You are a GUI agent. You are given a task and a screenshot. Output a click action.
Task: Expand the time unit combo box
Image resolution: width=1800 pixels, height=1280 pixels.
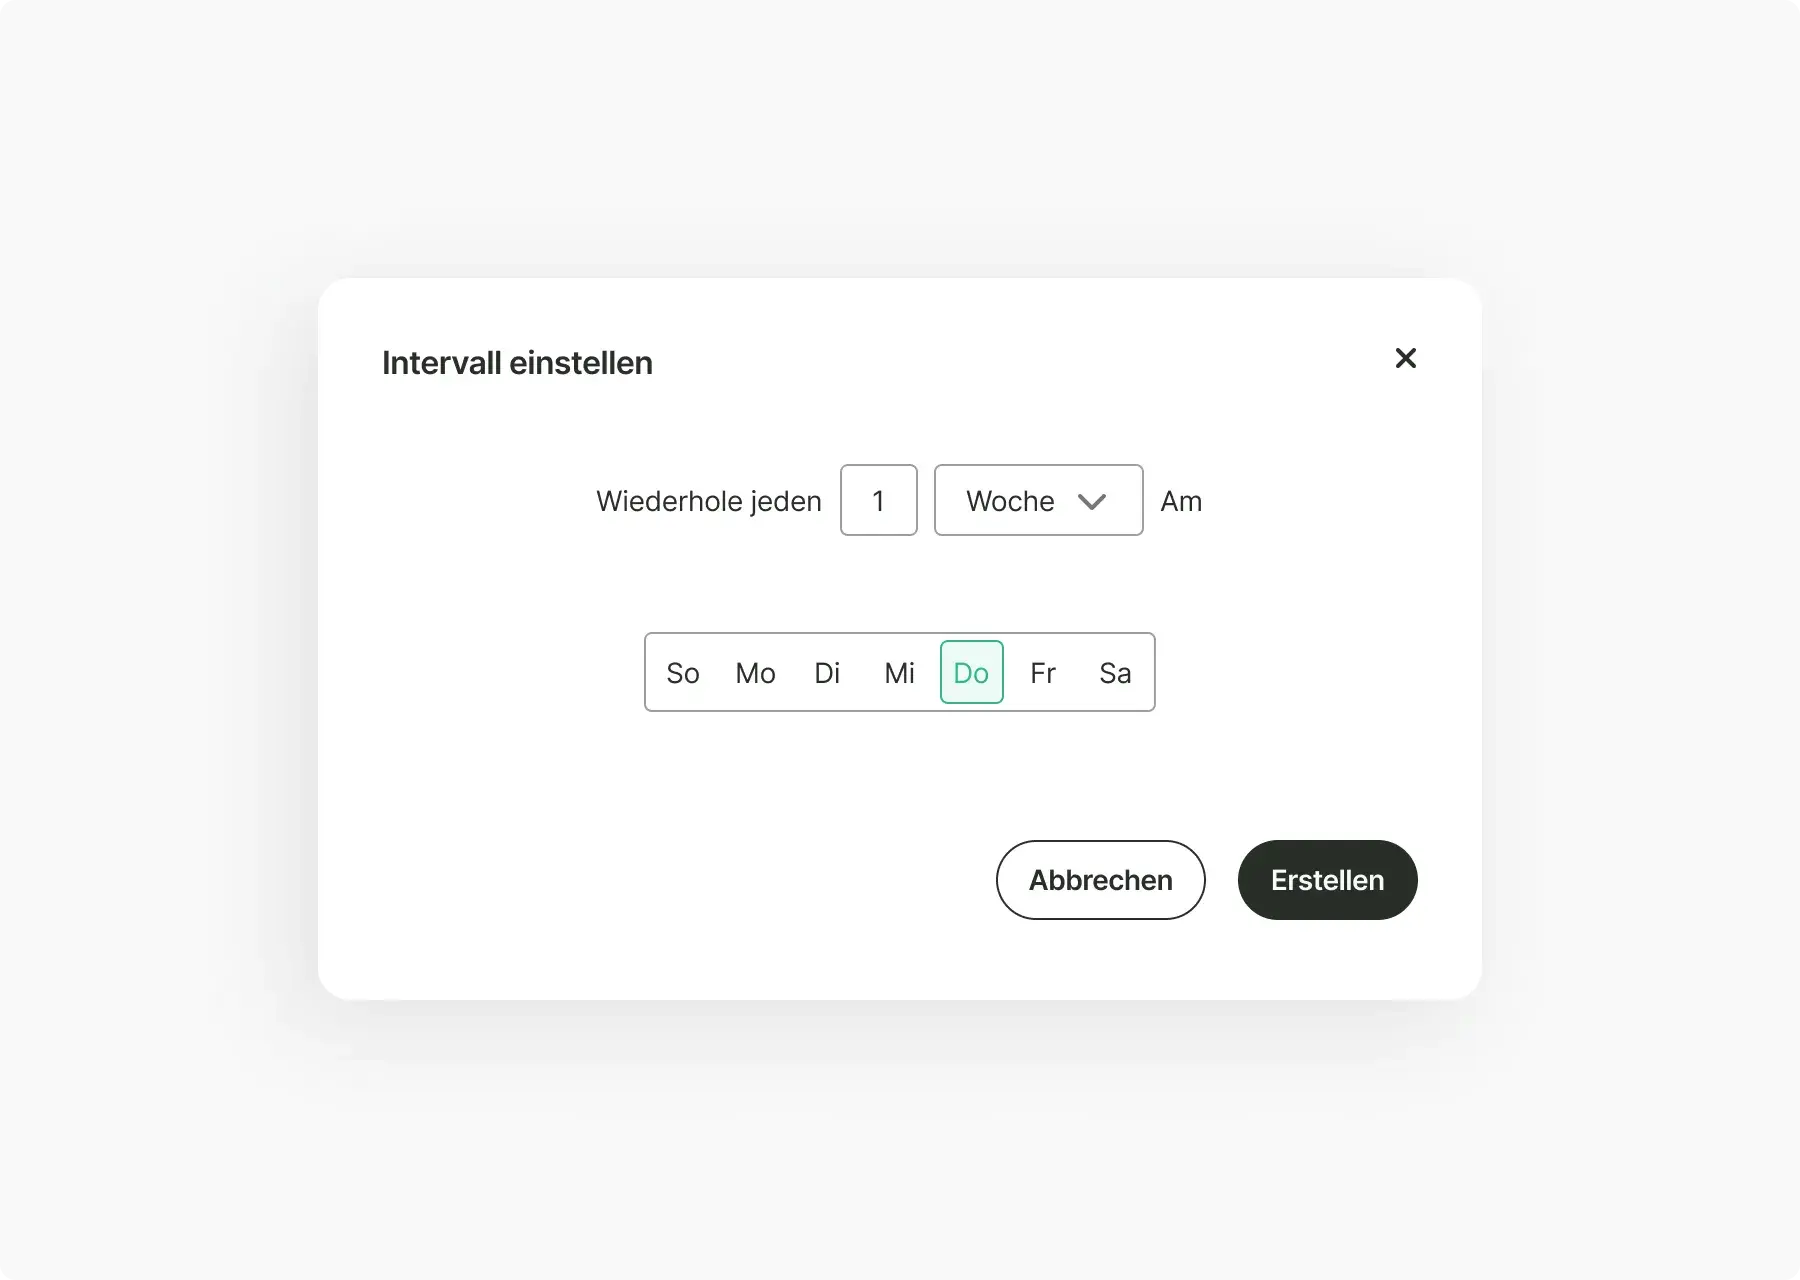coord(1038,500)
